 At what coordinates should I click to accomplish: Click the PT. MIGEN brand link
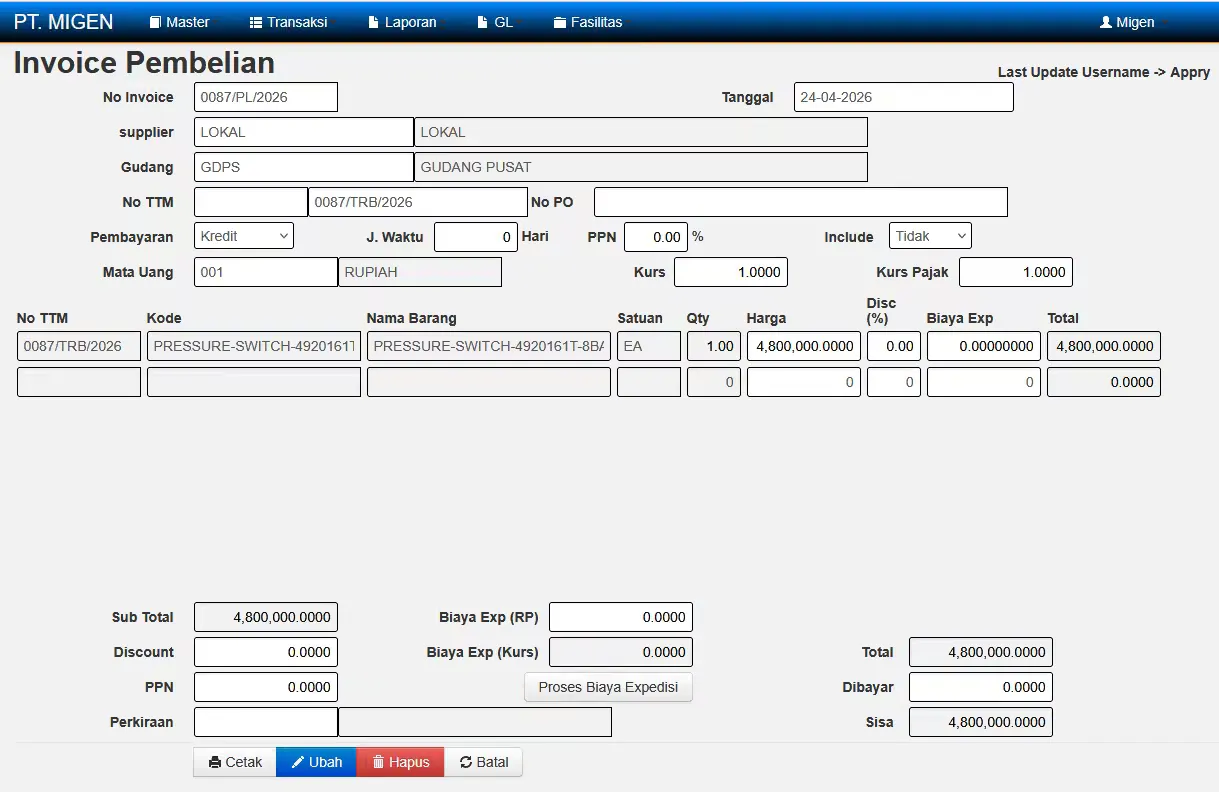(x=64, y=22)
